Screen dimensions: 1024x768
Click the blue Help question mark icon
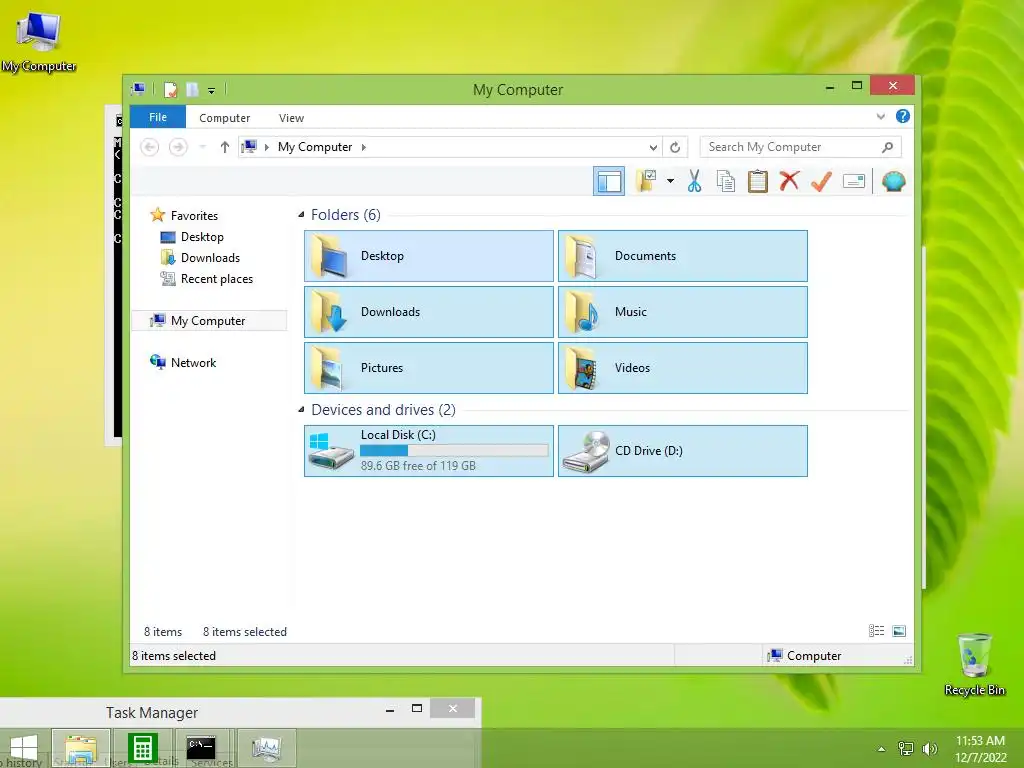tap(903, 116)
